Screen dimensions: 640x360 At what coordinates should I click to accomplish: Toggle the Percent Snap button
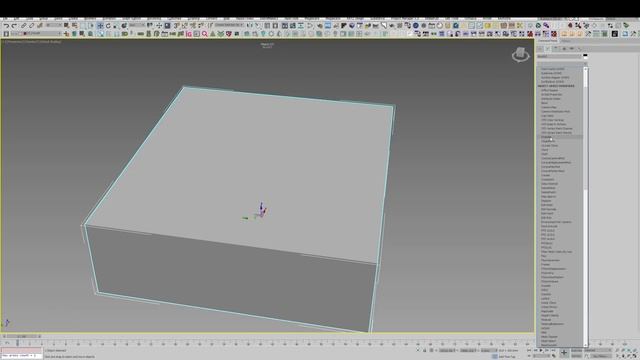pyautogui.click(x=193, y=26)
